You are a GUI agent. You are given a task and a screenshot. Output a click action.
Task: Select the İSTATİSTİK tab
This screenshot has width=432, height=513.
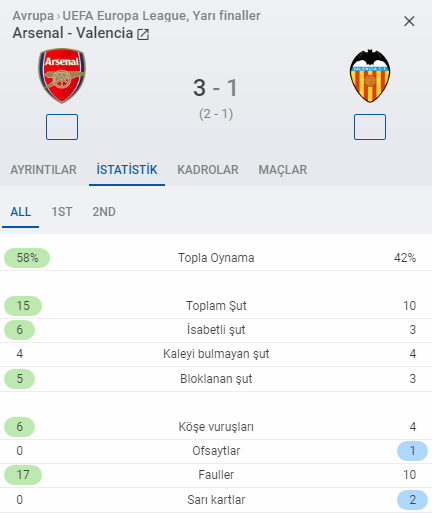pos(127,170)
